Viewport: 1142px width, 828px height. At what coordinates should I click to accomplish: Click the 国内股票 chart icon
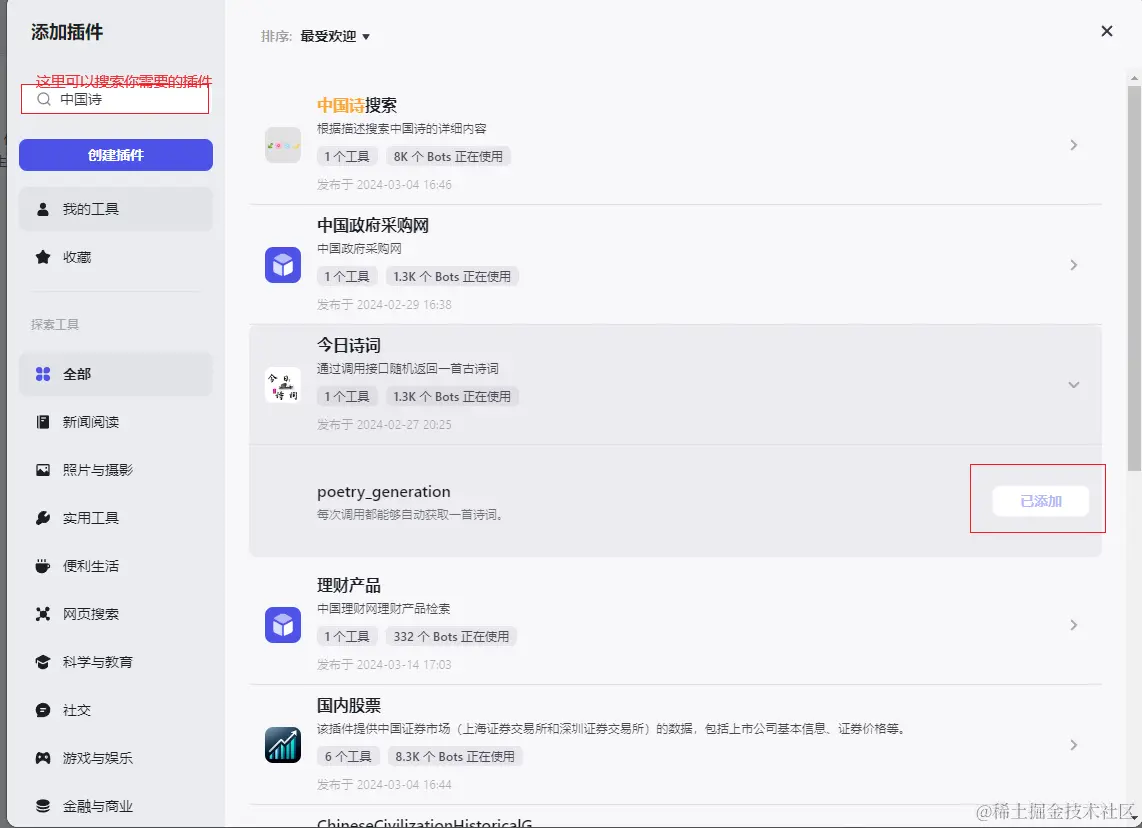[283, 745]
